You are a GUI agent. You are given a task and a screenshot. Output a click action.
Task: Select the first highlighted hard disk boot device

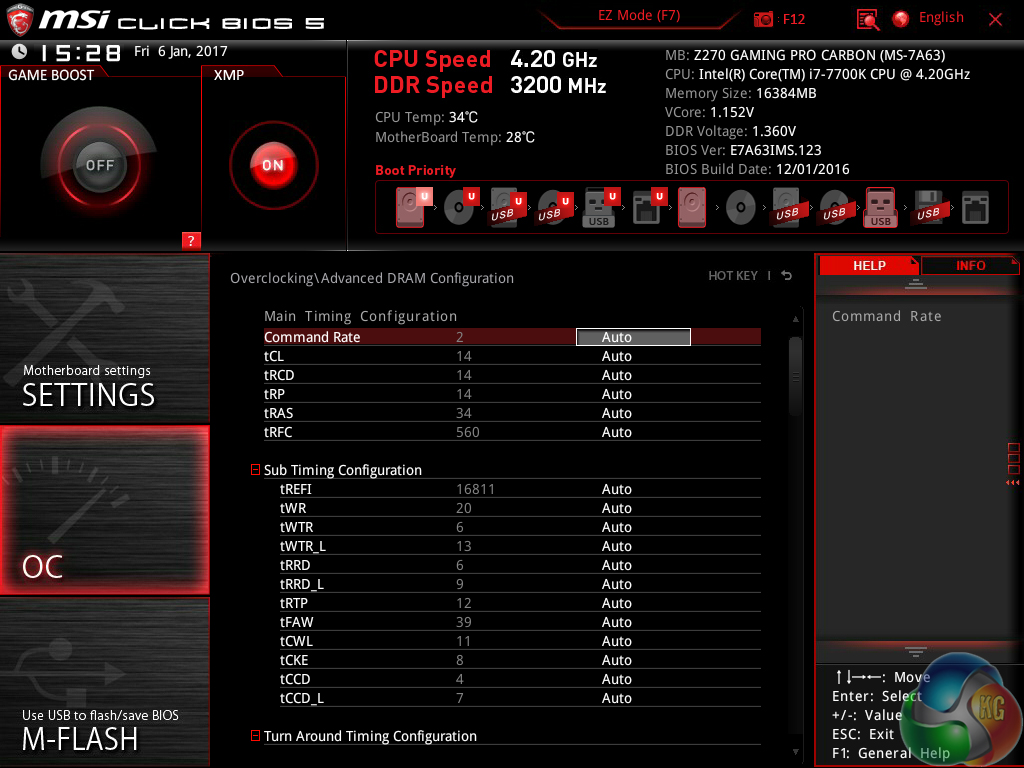click(413, 207)
